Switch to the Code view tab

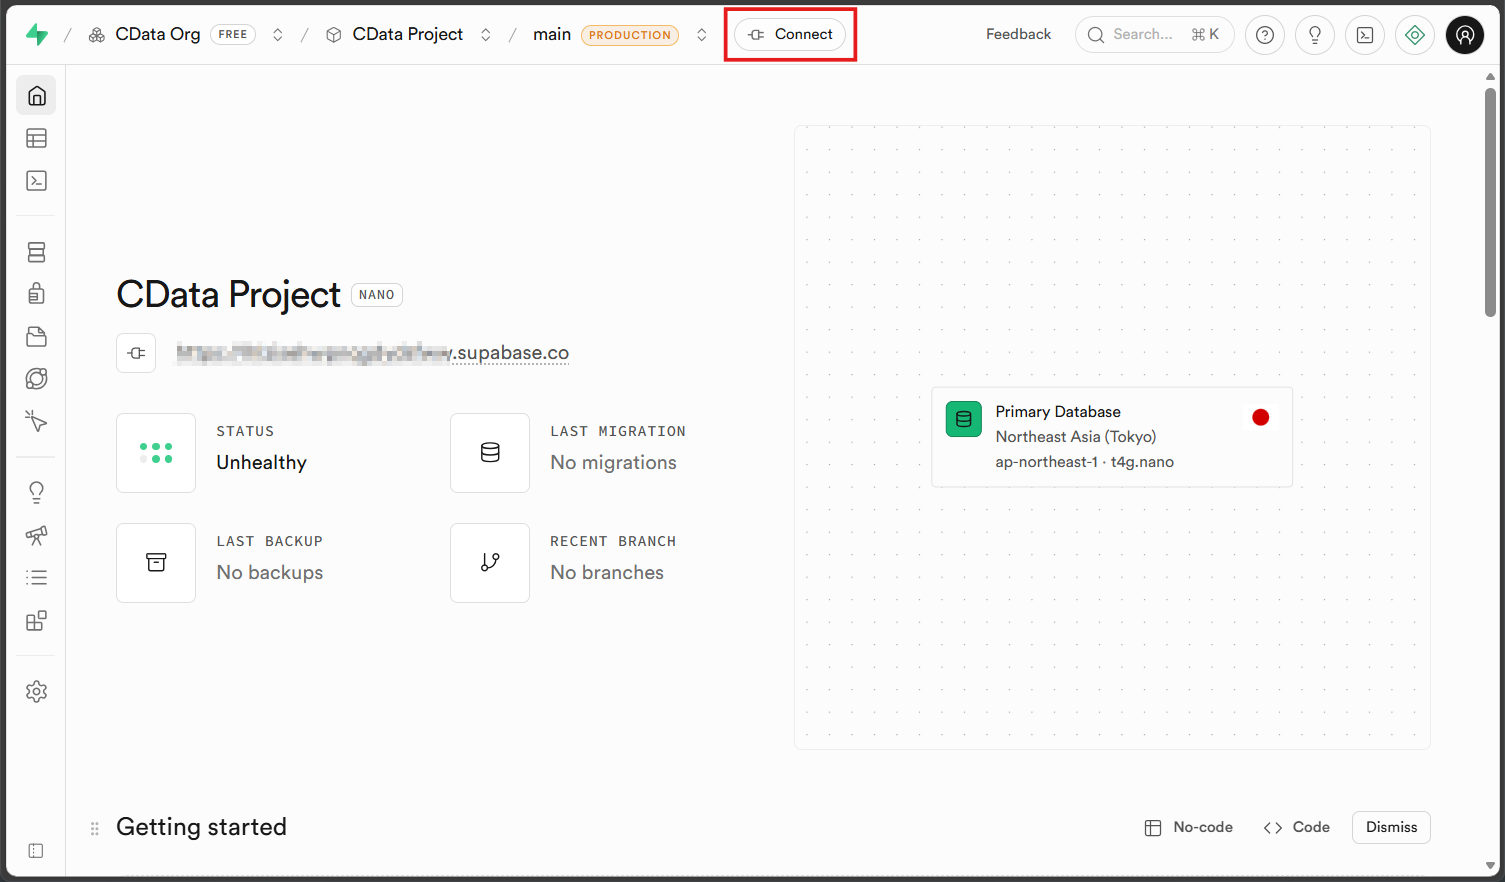[x=1296, y=827]
